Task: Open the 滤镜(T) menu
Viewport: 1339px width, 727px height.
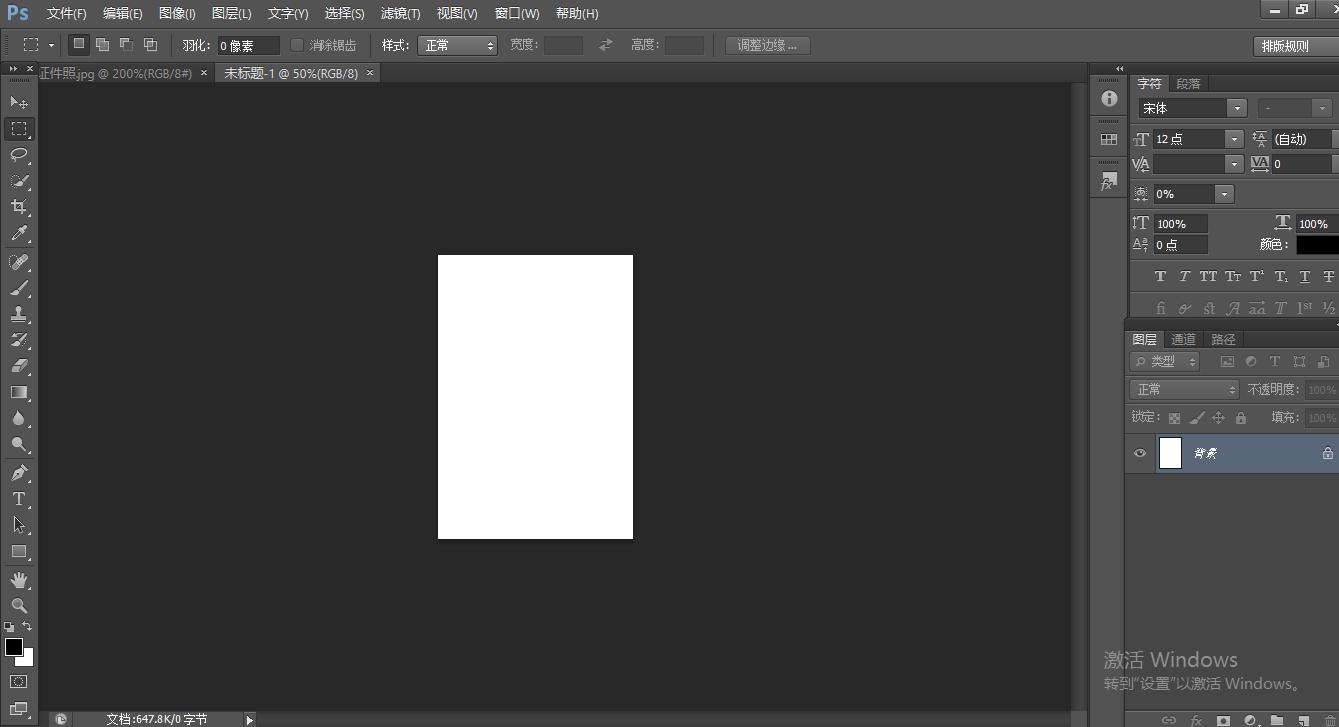Action: [x=400, y=13]
